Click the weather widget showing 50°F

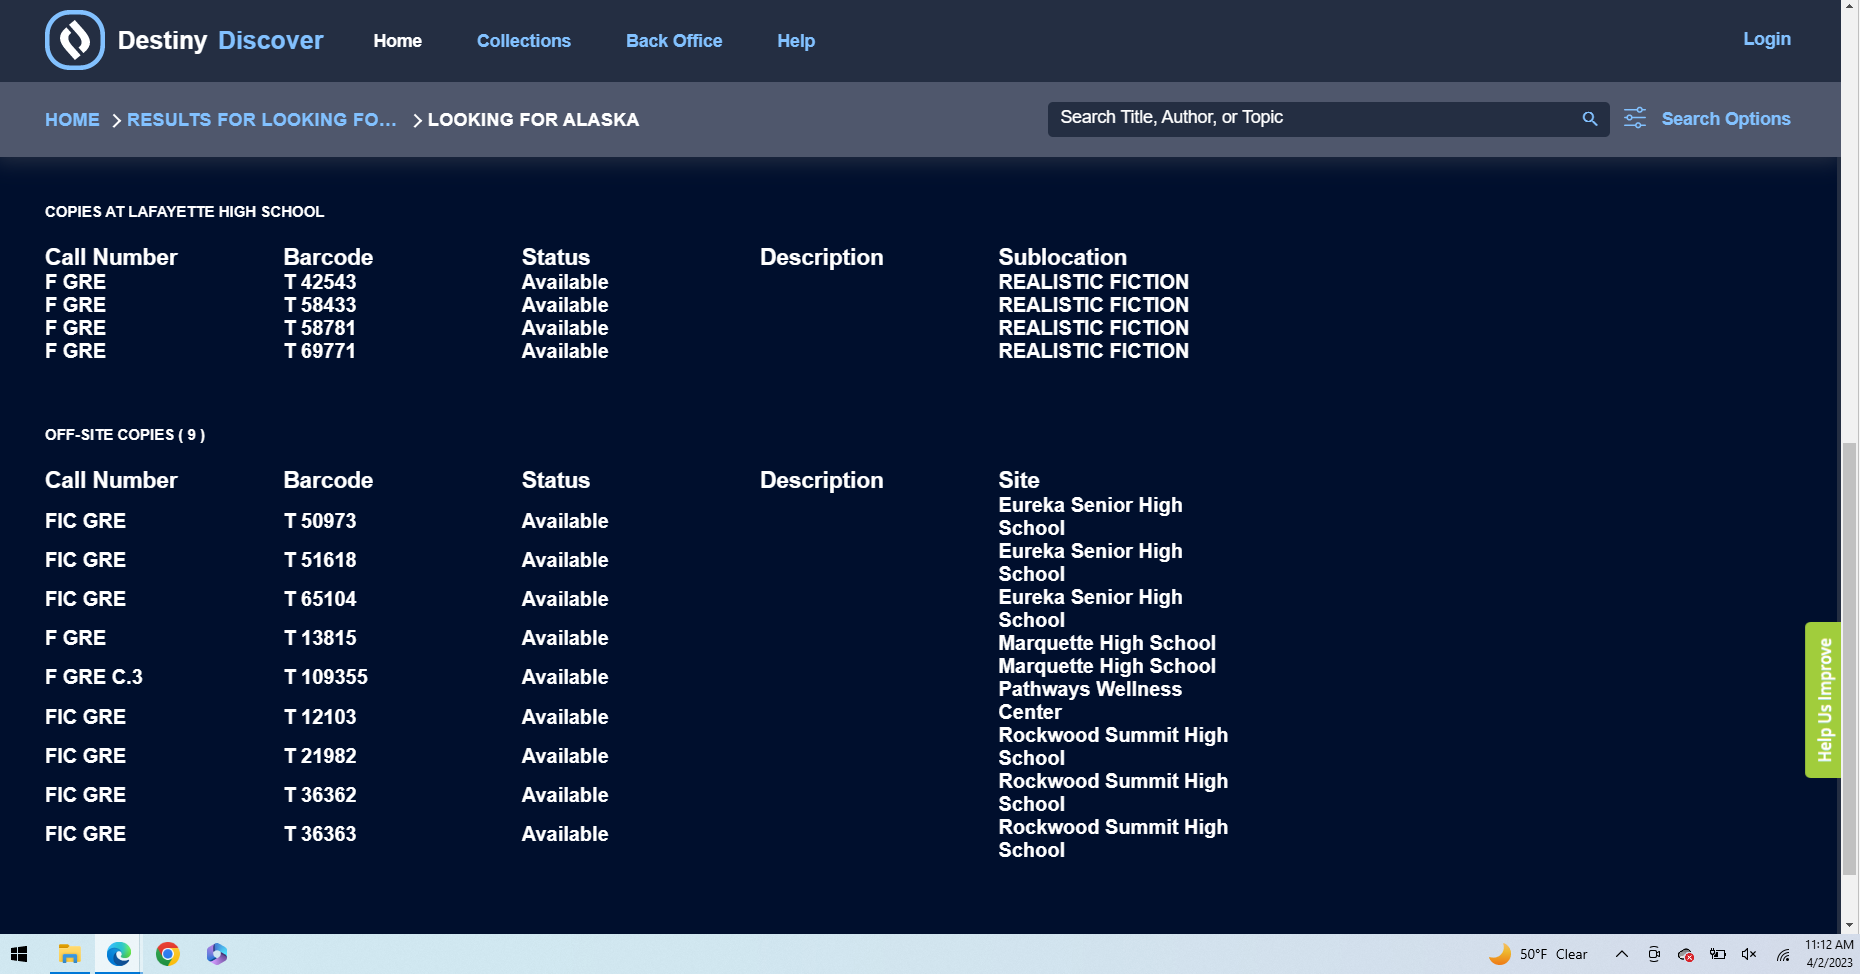1538,954
